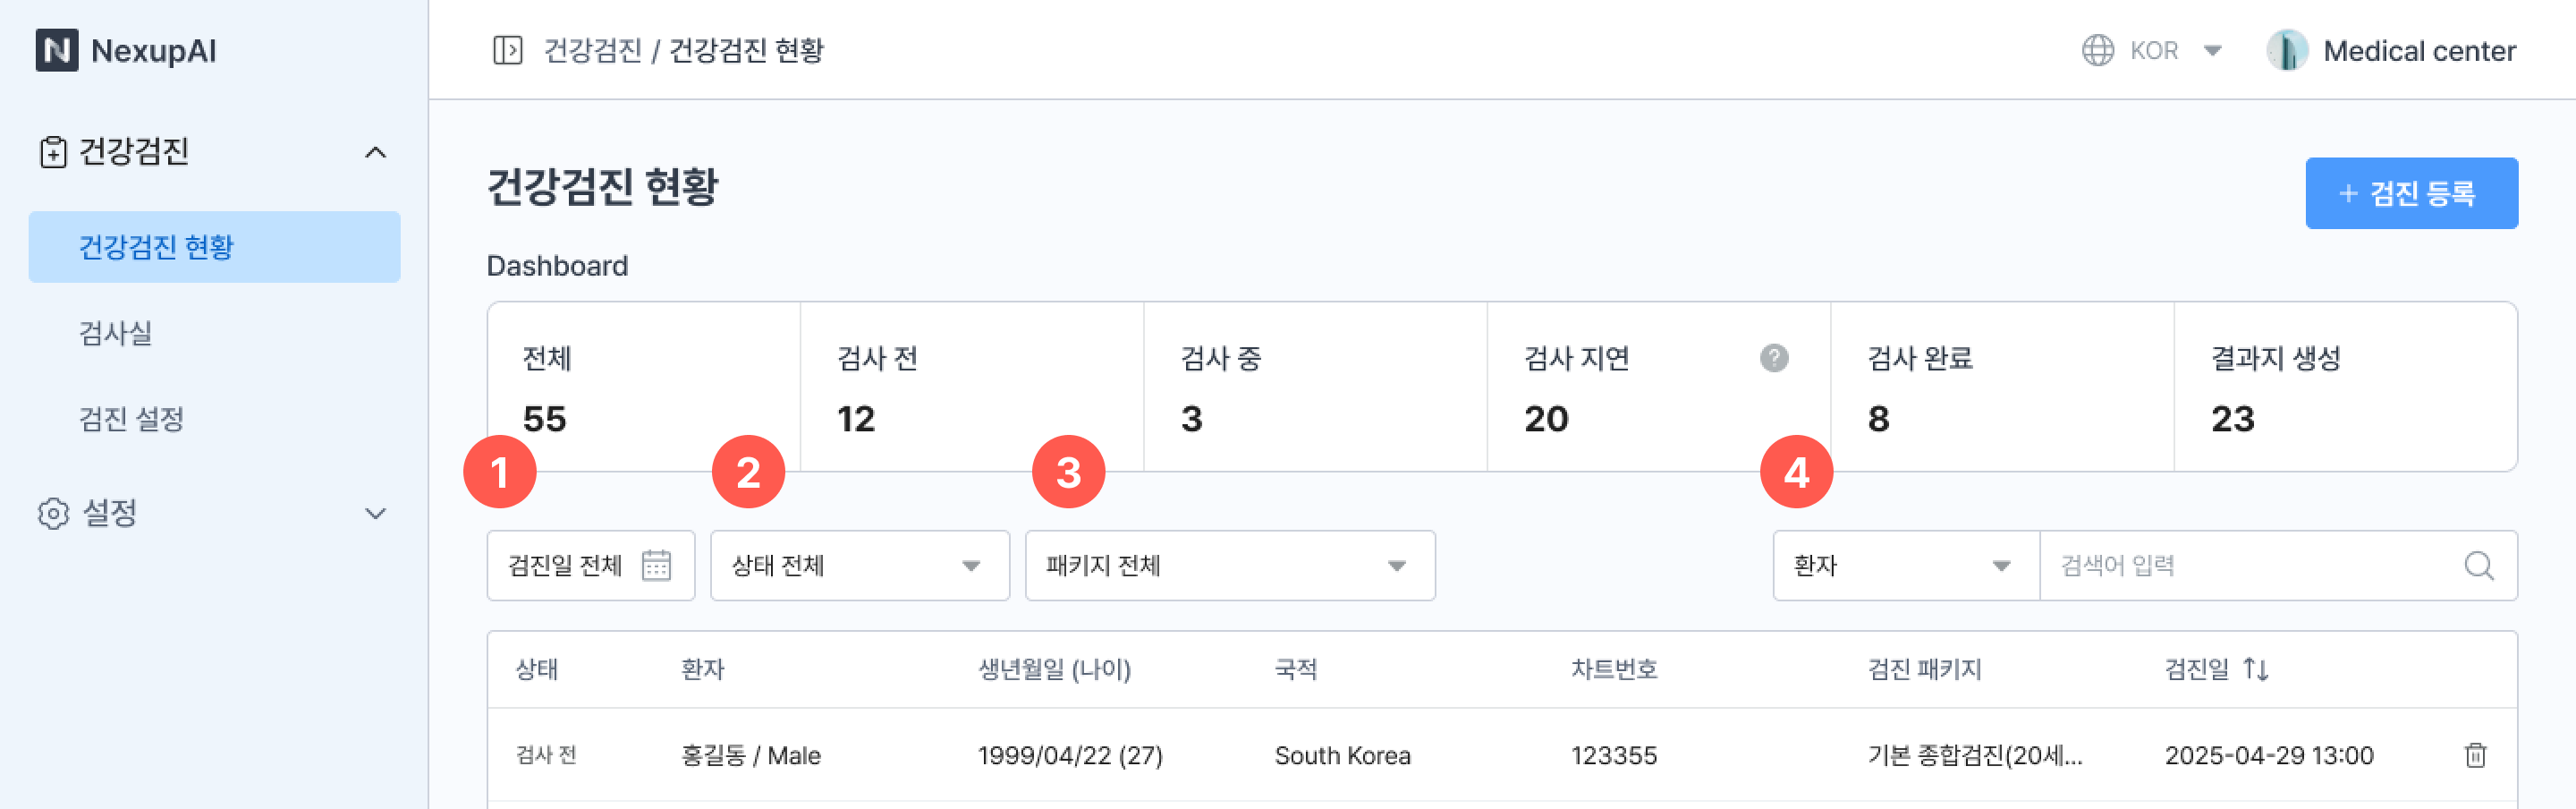2576x809 pixels.
Task: Click the 검진 등록 button
Action: coord(2410,193)
